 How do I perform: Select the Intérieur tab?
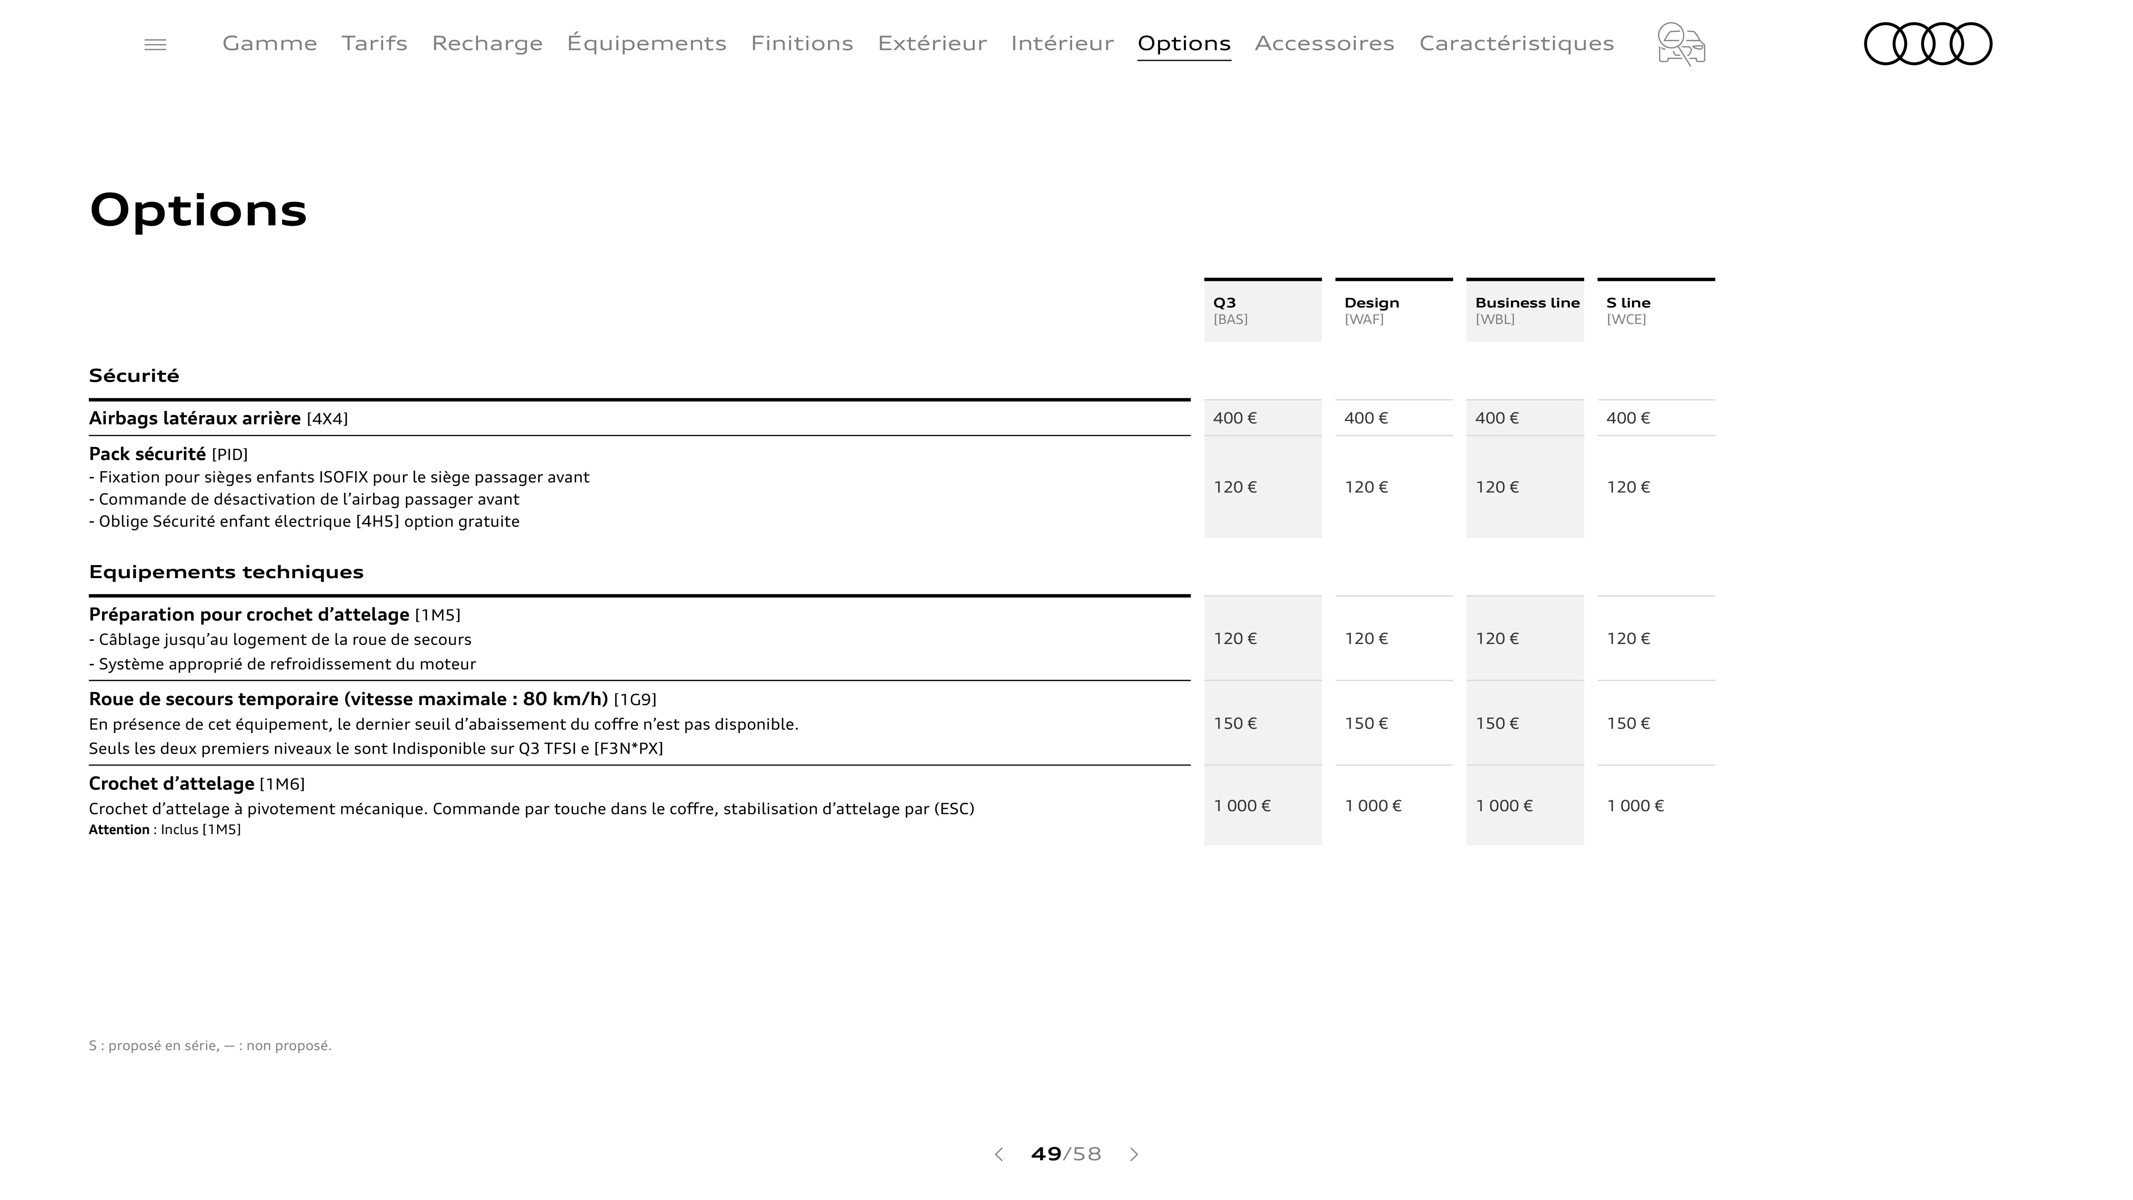1062,43
